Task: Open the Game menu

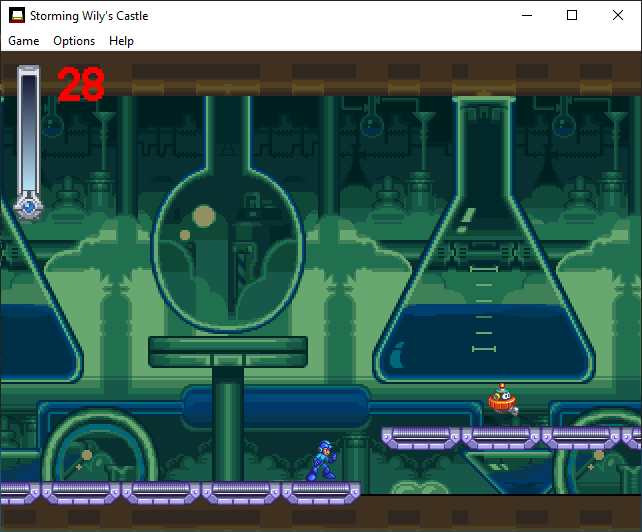Action: pos(24,41)
